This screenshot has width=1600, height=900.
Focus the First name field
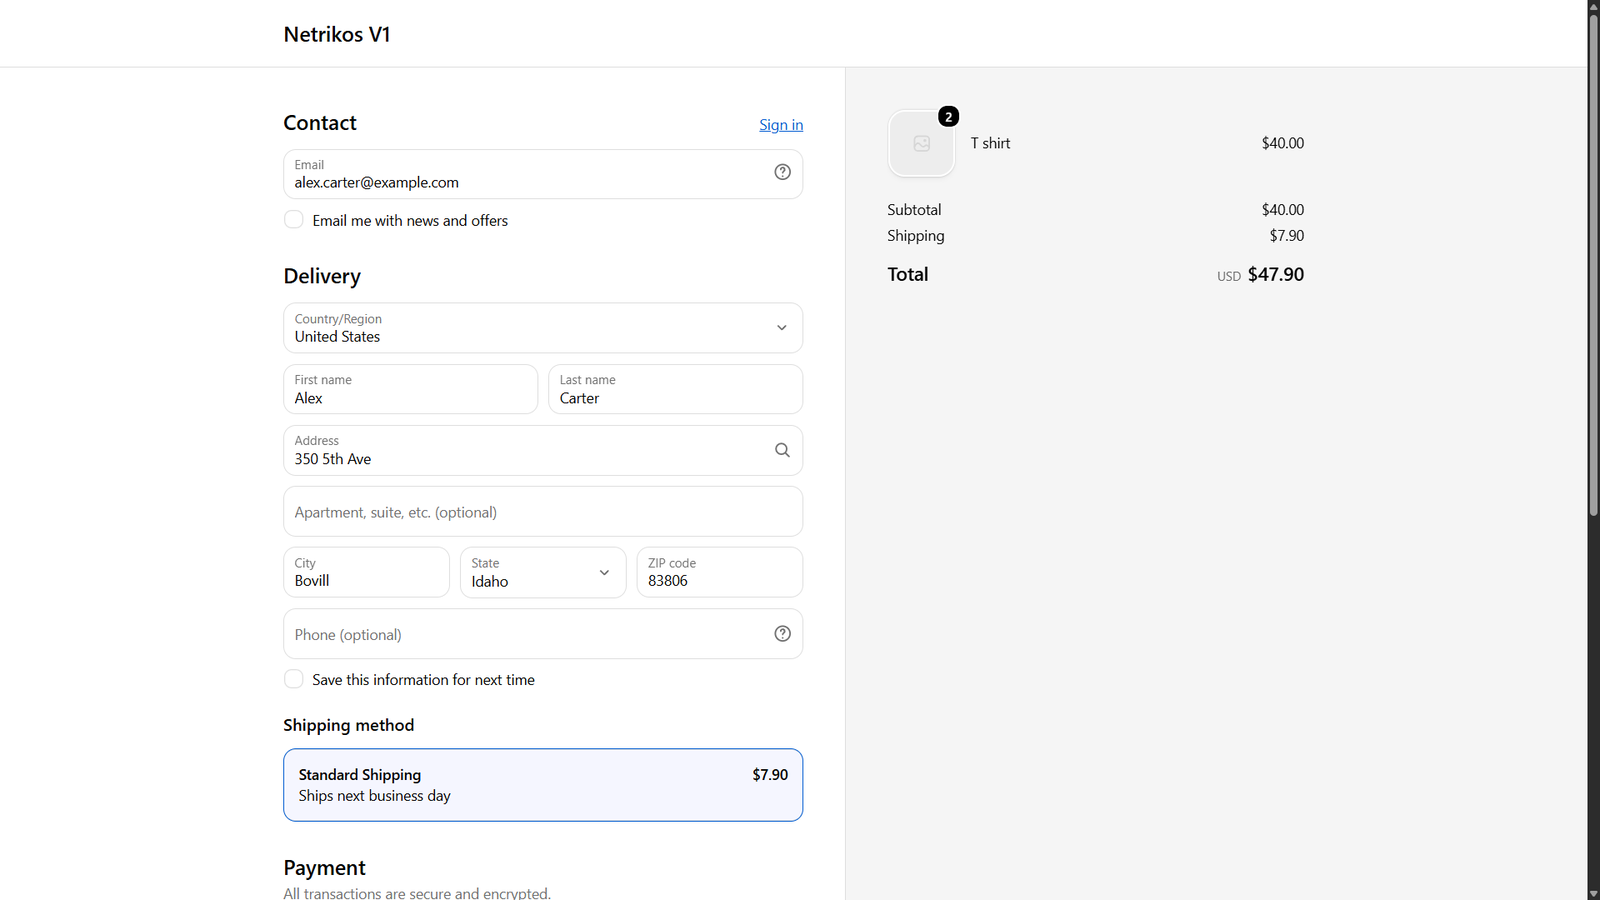[x=410, y=389]
